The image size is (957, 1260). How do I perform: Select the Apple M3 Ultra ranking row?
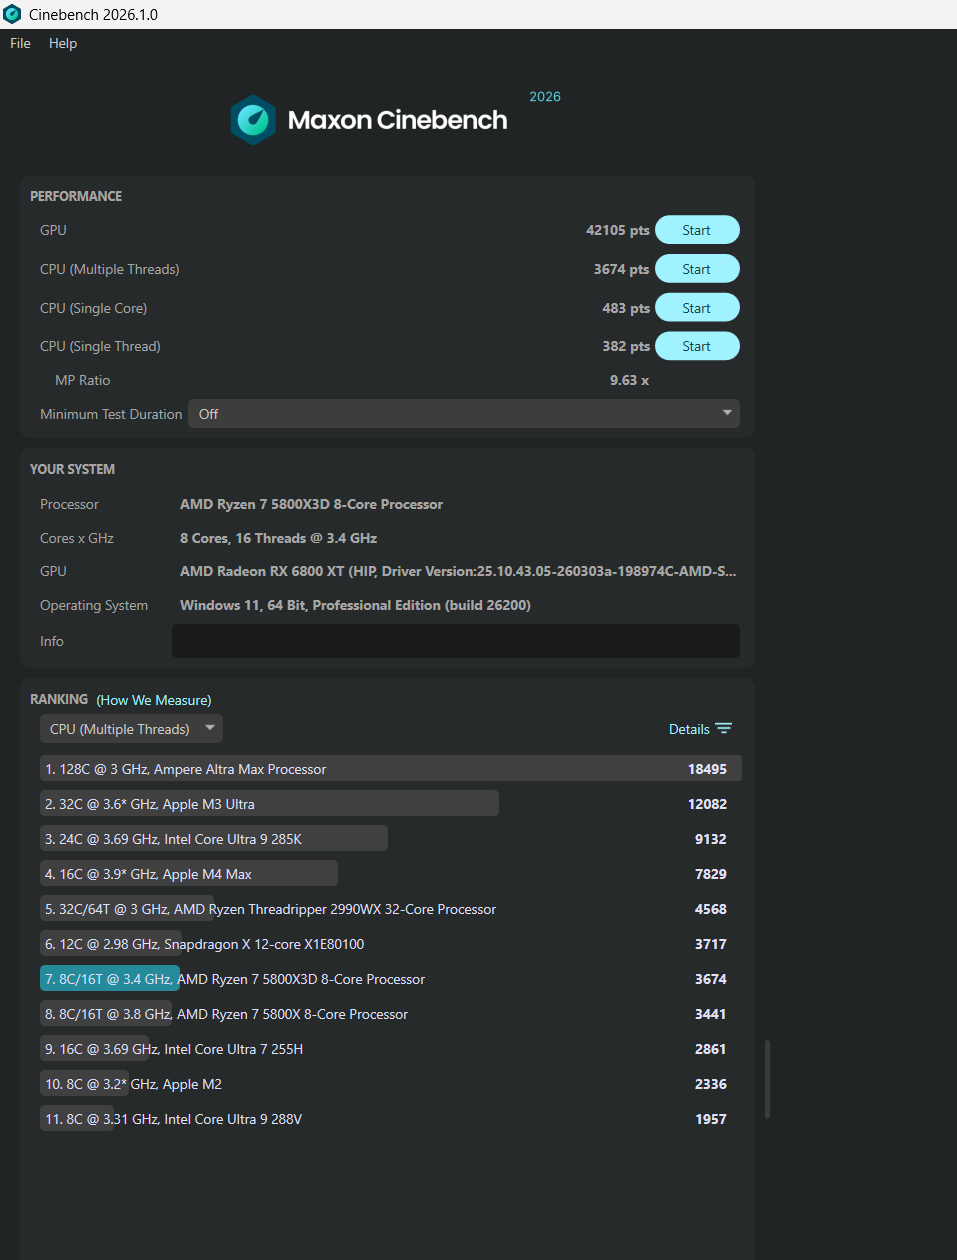(391, 804)
